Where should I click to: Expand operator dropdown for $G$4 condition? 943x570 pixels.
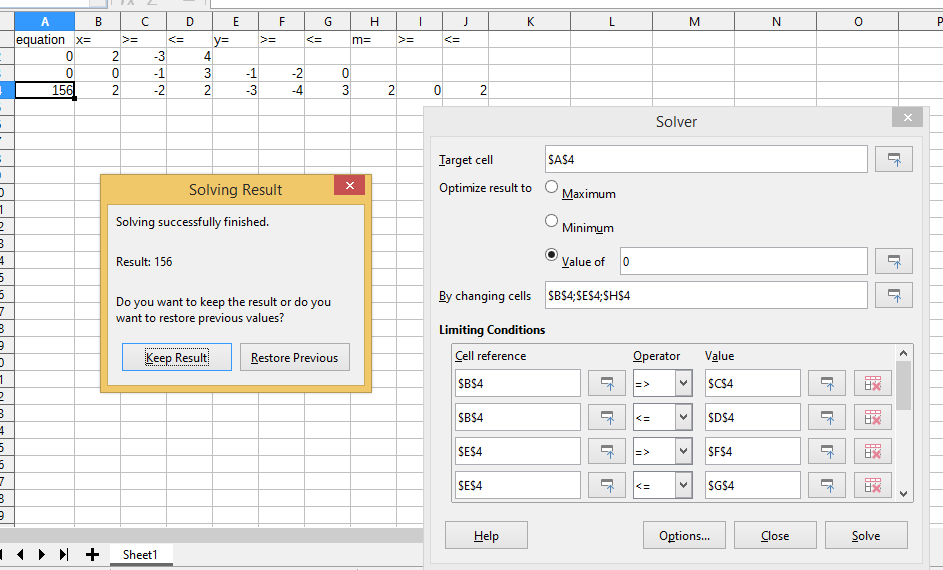pos(683,485)
